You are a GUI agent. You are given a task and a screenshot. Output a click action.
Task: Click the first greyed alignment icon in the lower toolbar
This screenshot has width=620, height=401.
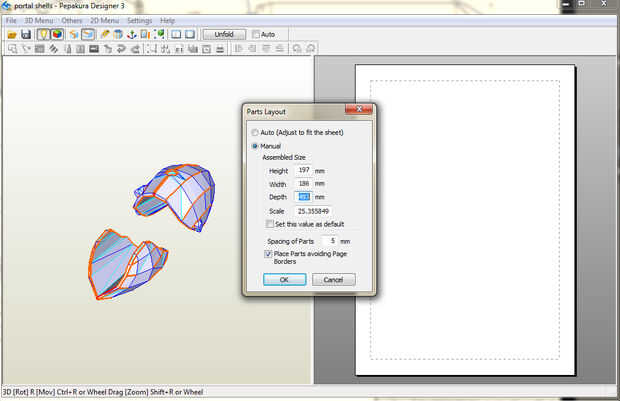(238, 49)
